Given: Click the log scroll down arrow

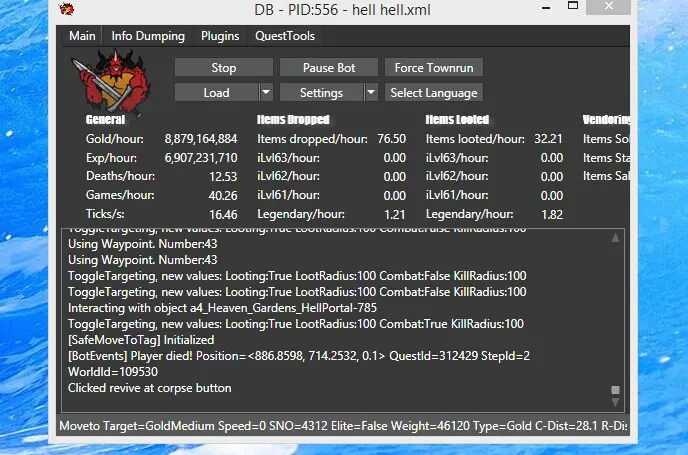Looking at the screenshot, I should [x=615, y=403].
